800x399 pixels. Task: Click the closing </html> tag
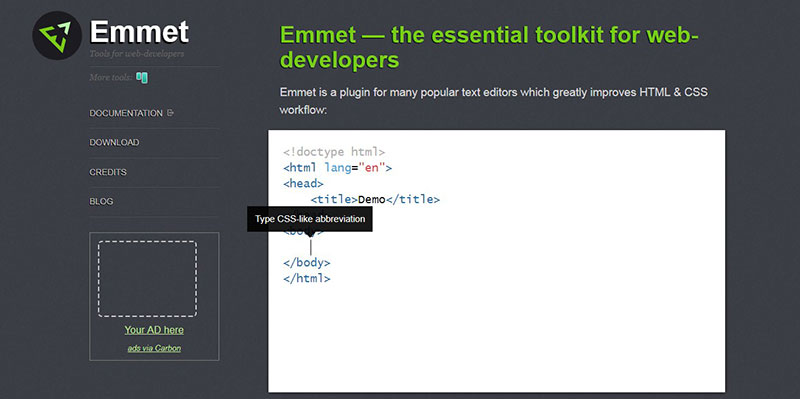[307, 279]
